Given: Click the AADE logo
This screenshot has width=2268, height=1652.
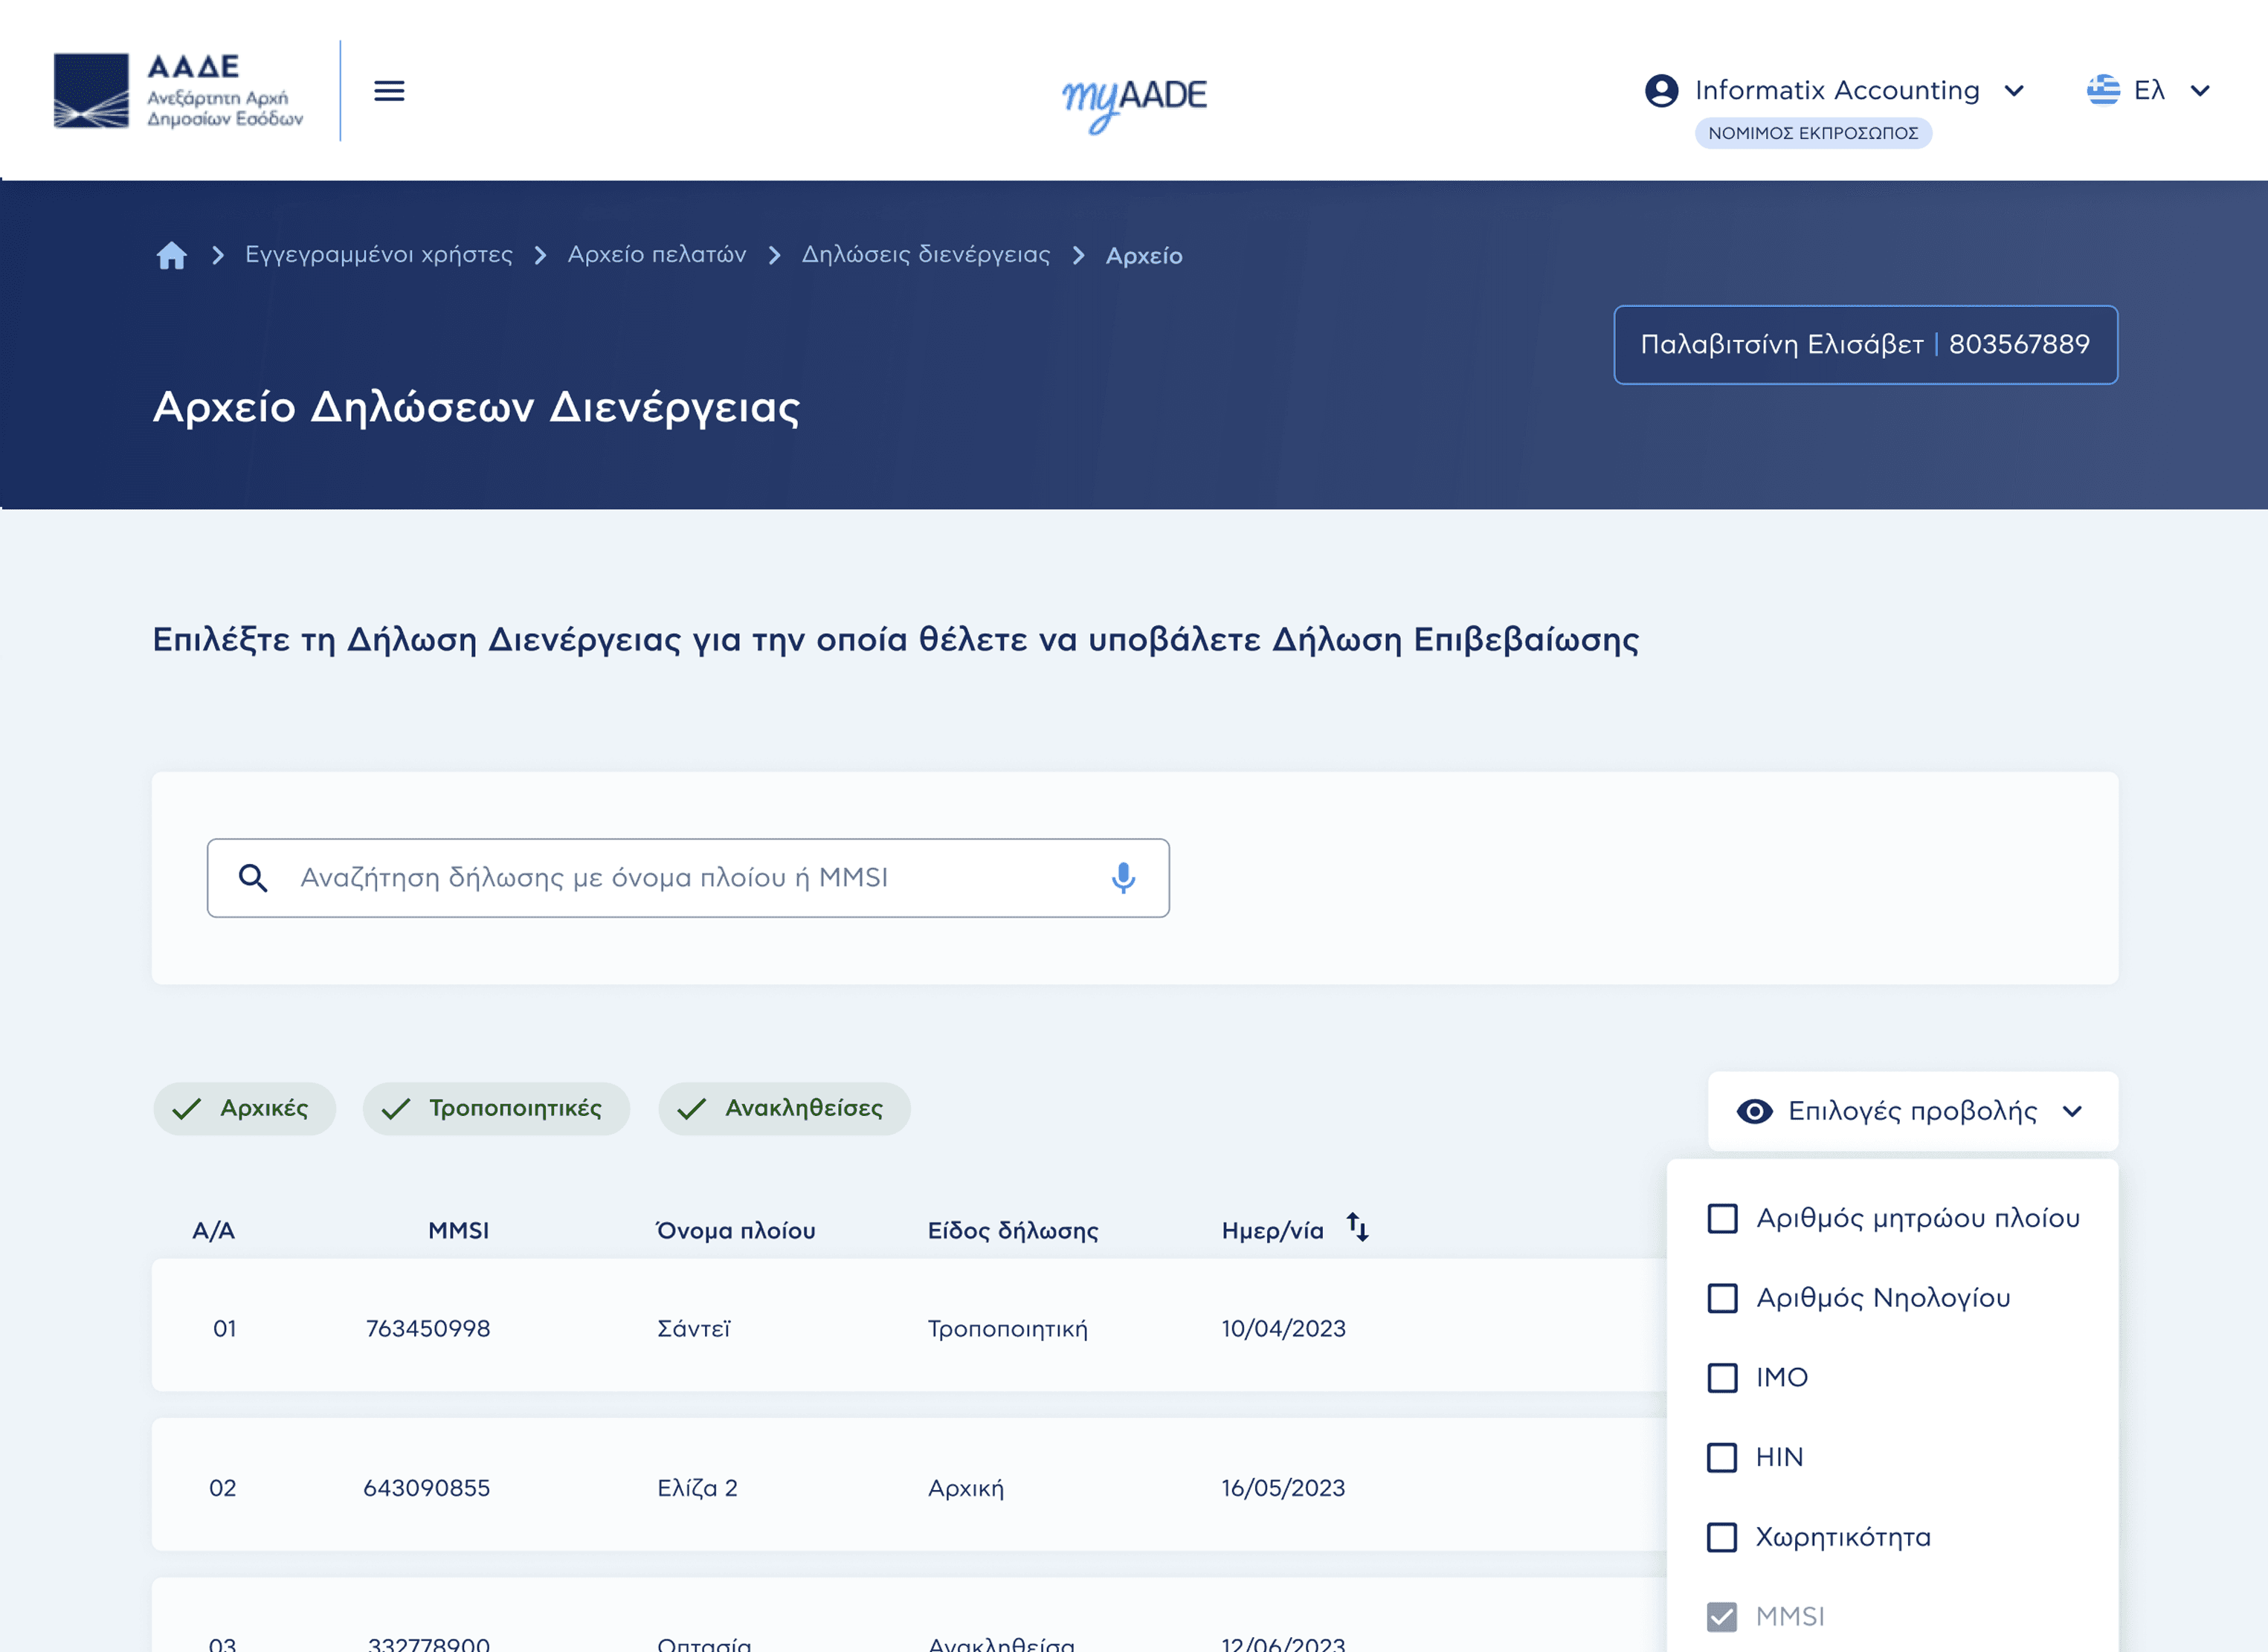Looking at the screenshot, I should 178,91.
